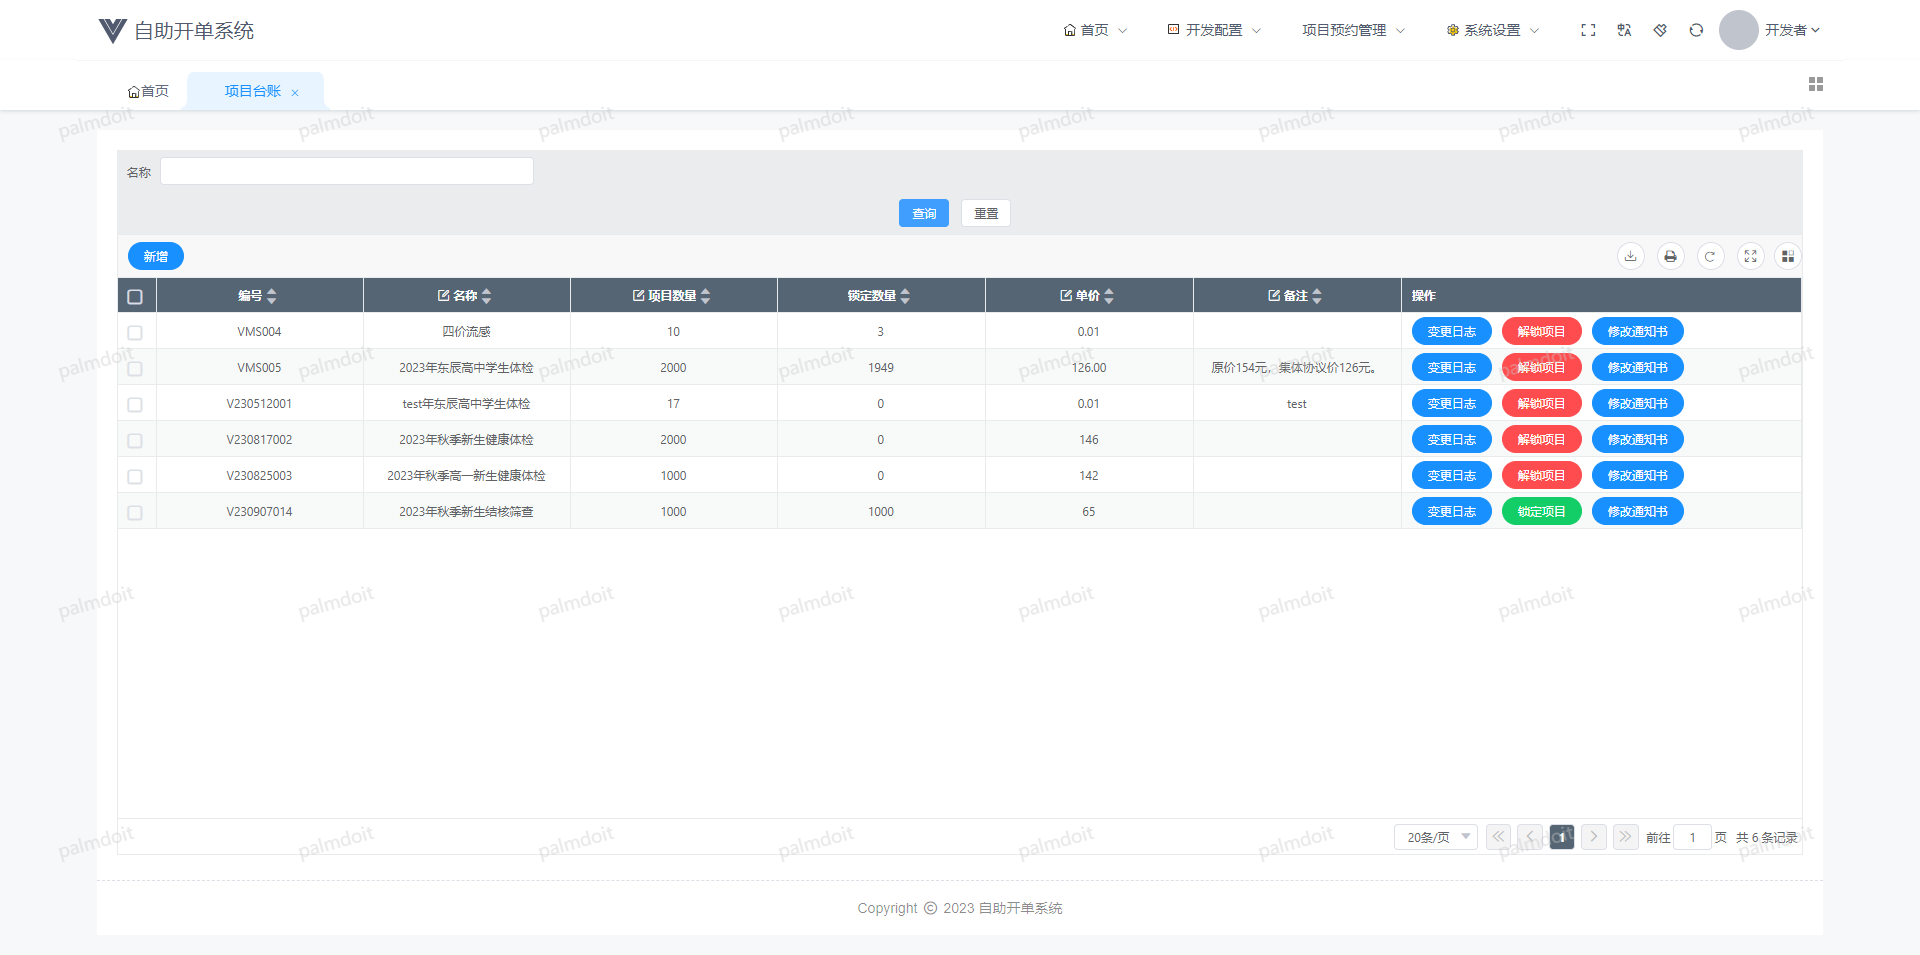
Task: Select the 项目台账 tab
Action: coord(253,91)
